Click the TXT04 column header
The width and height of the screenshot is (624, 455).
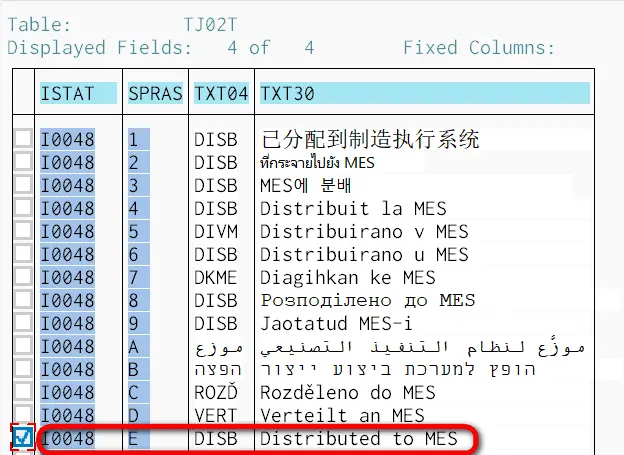pyautogui.click(x=221, y=94)
